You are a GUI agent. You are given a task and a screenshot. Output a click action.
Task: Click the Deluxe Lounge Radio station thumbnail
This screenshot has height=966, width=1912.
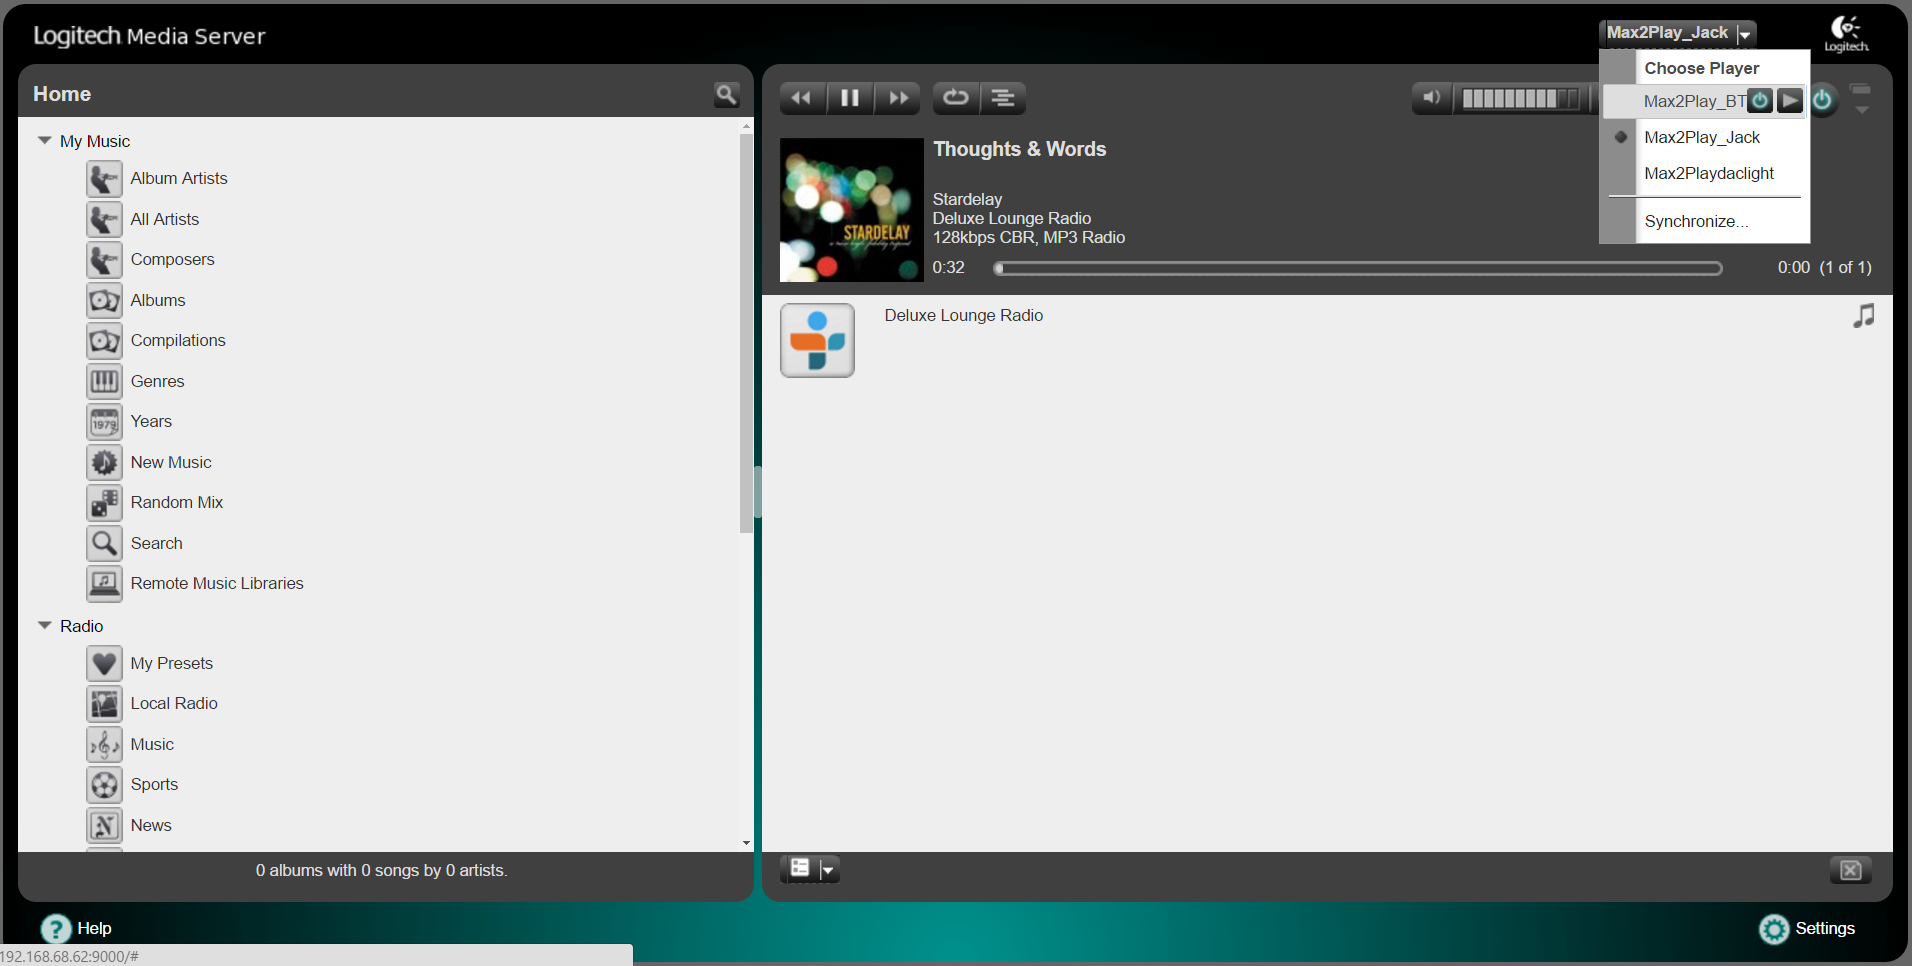(817, 340)
